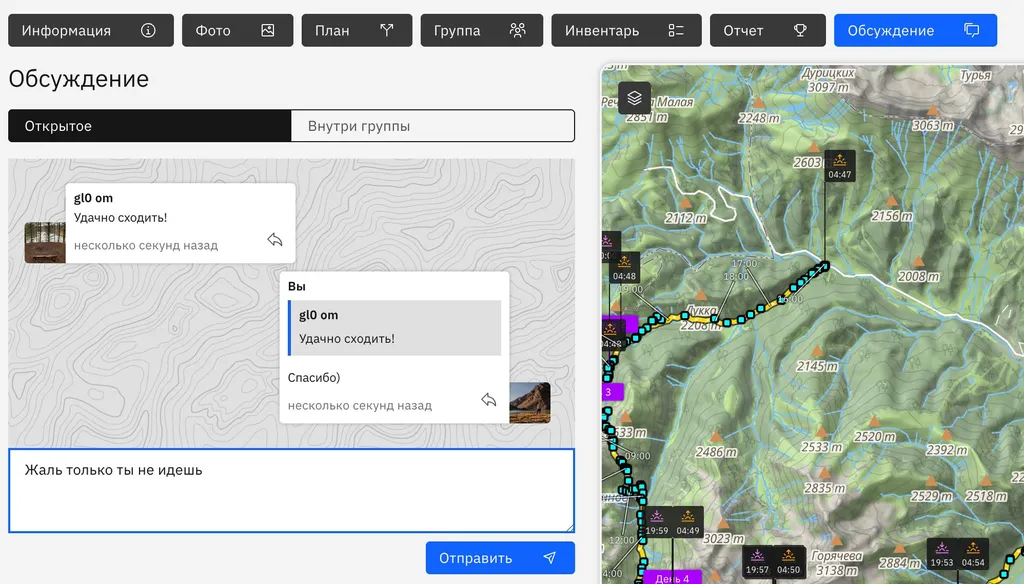Image resolution: width=1024 pixels, height=584 pixels.
Task: Click the sunset 19:57 map marker
Action: pyautogui.click(x=757, y=562)
